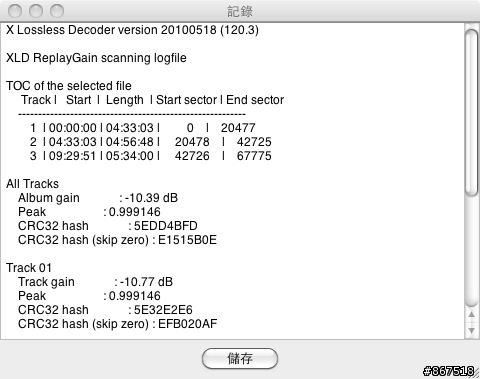This screenshot has height=379, width=480.
Task: Click the 'End sector' column header
Action: click(255, 100)
